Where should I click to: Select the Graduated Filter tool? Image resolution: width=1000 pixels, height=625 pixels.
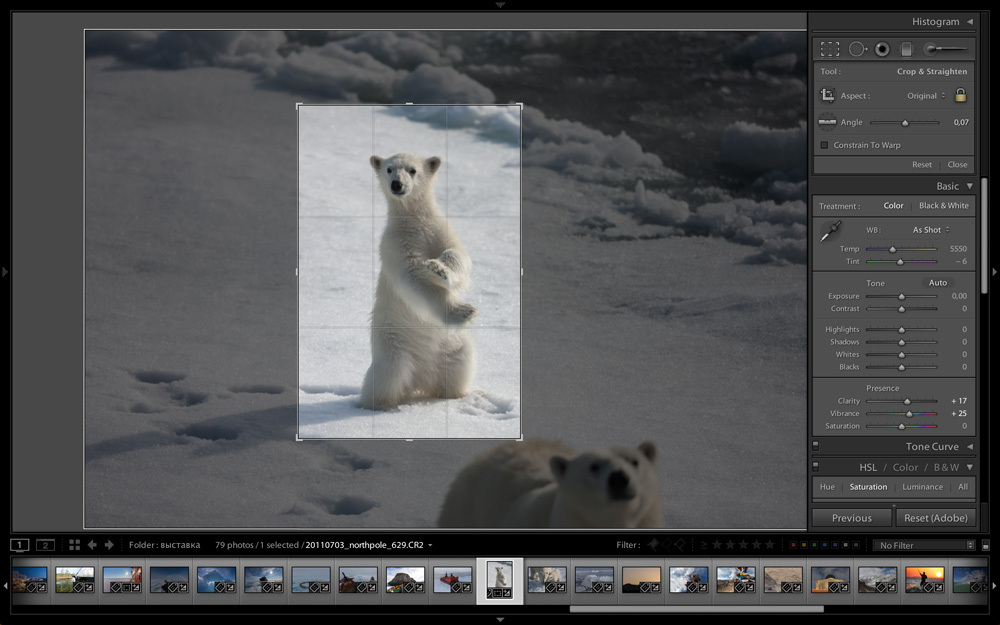coord(906,48)
